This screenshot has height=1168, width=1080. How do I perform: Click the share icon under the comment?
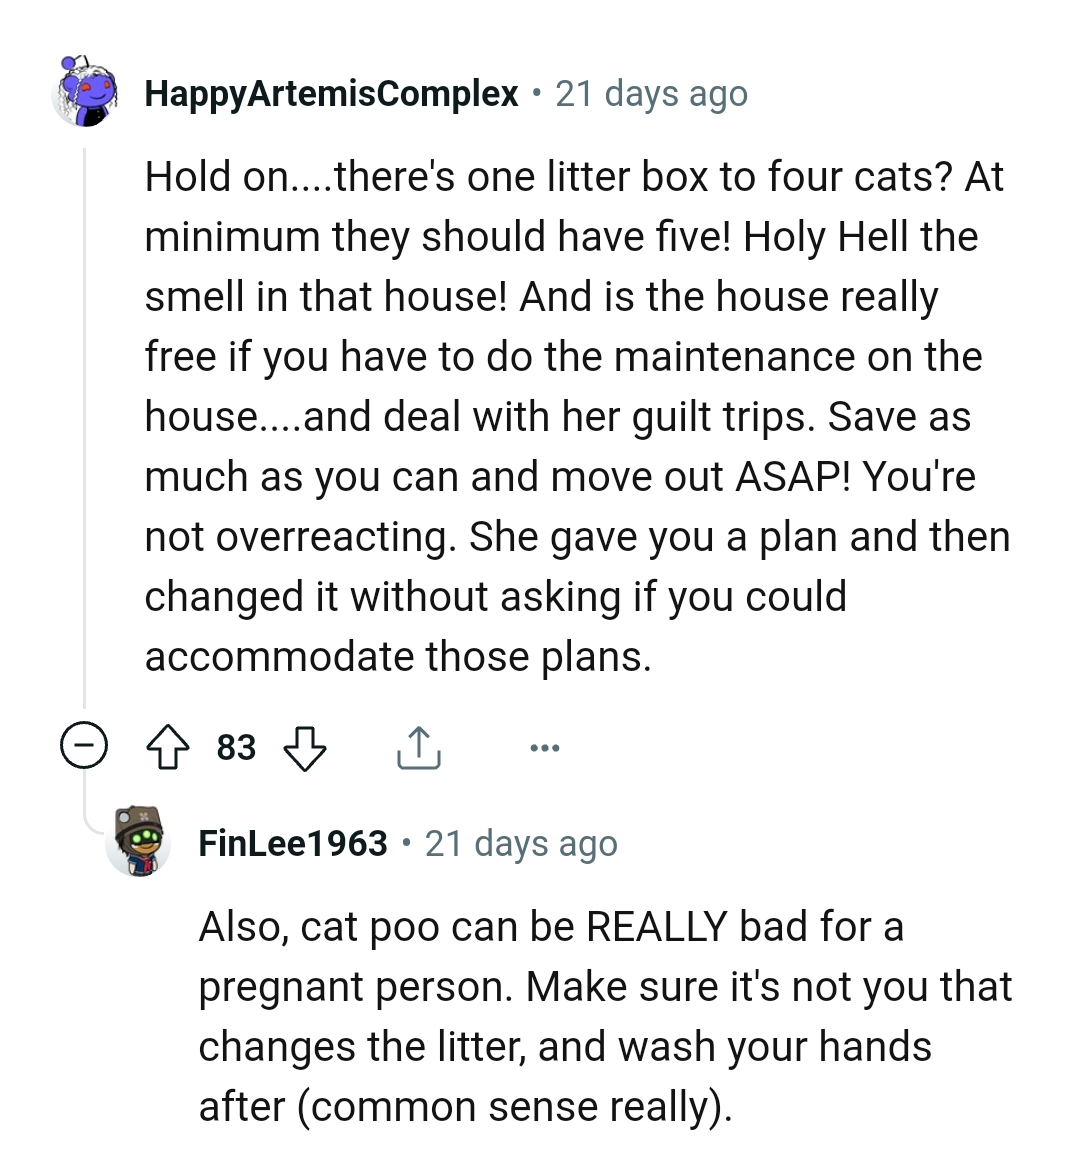coord(419,746)
